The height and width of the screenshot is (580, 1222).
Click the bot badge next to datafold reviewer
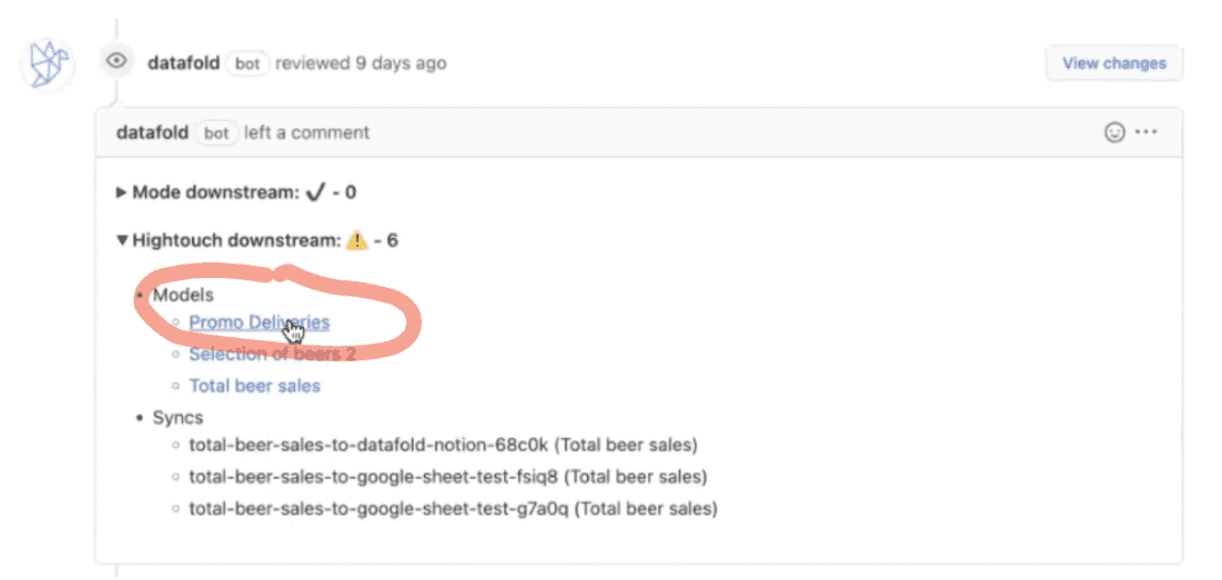pyautogui.click(x=246, y=63)
